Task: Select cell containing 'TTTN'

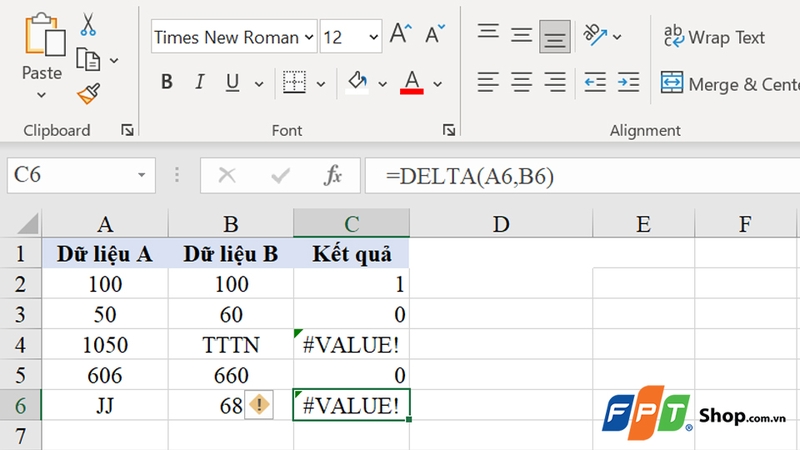Action: (x=231, y=344)
